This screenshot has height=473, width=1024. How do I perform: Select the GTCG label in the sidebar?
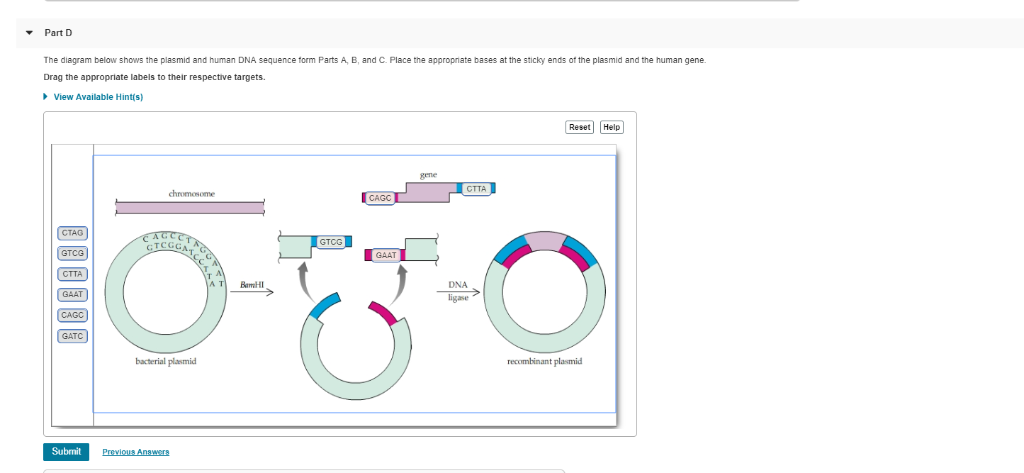[x=72, y=253]
